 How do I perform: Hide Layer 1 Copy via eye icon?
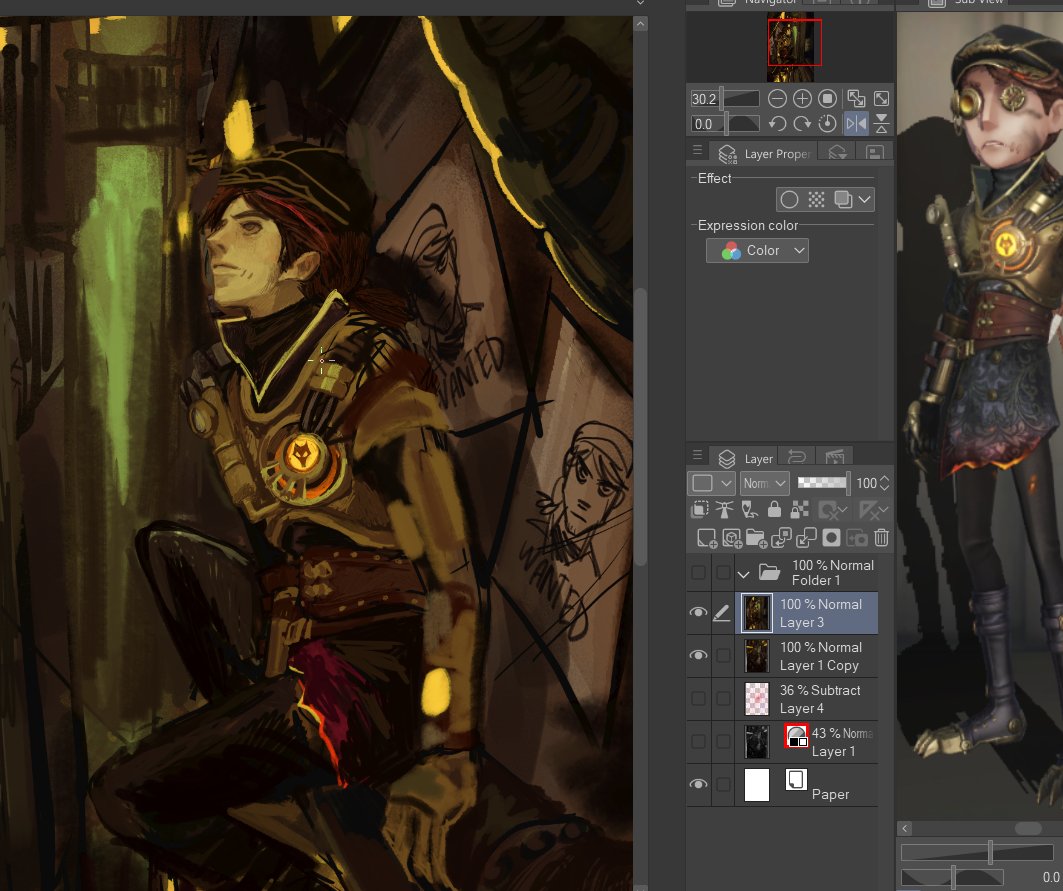tap(698, 655)
